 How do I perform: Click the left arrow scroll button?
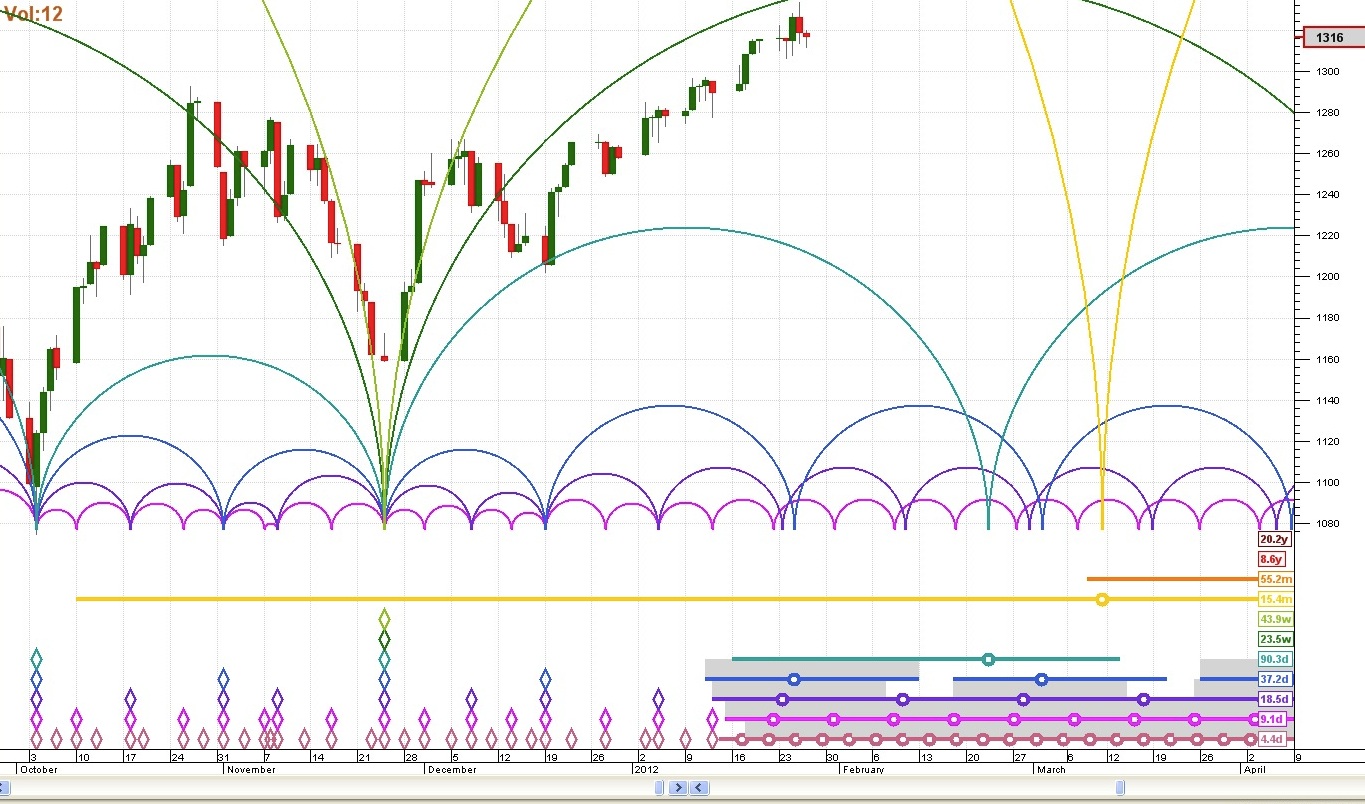(x=698, y=788)
